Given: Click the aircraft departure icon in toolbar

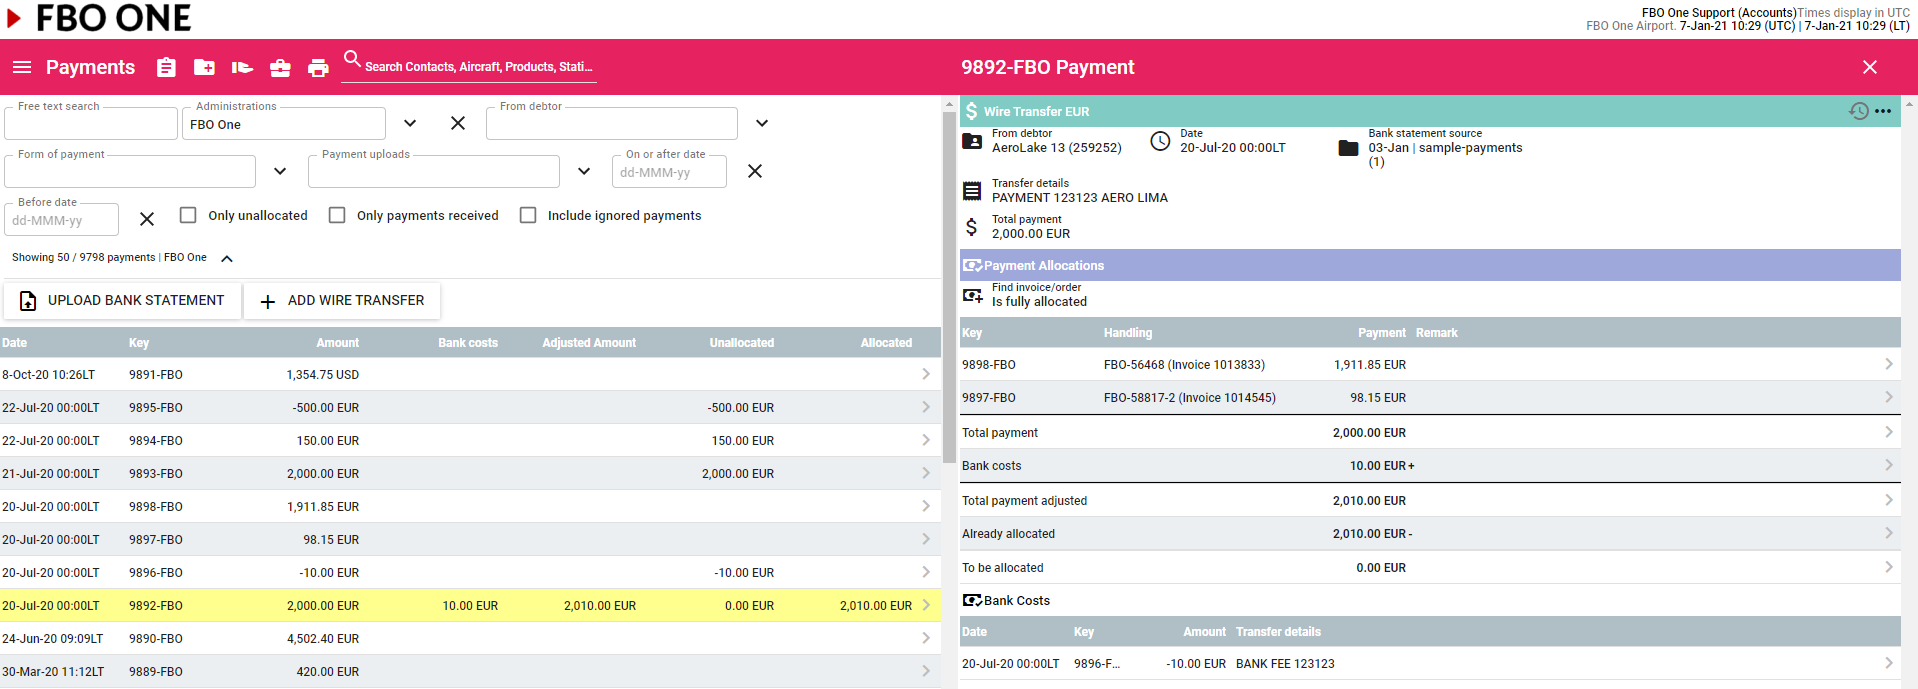Looking at the screenshot, I should (x=242, y=67).
